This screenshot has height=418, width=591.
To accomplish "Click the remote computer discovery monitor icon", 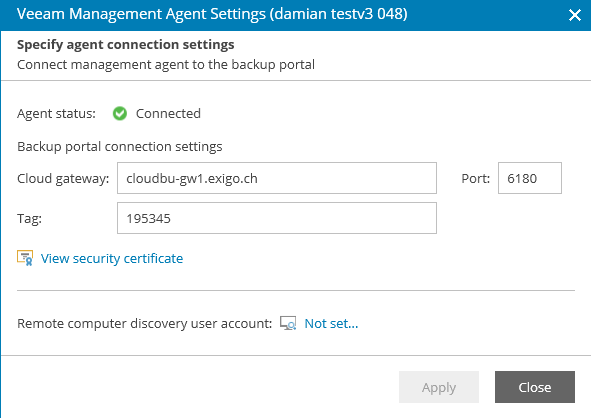I will pos(288,323).
